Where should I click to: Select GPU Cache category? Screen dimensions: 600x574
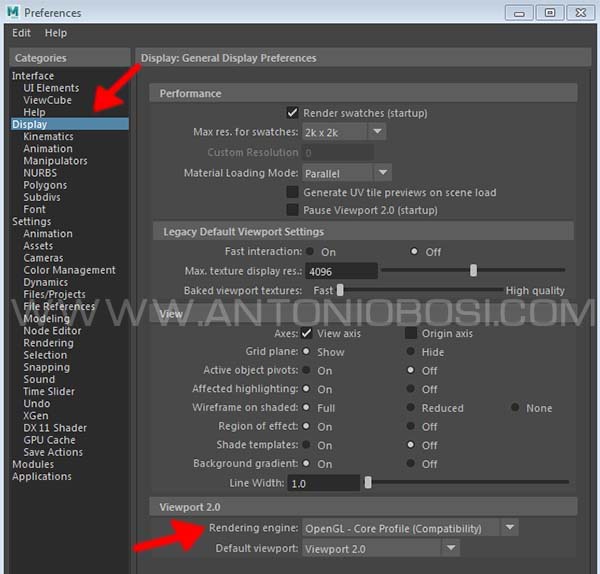point(49,440)
